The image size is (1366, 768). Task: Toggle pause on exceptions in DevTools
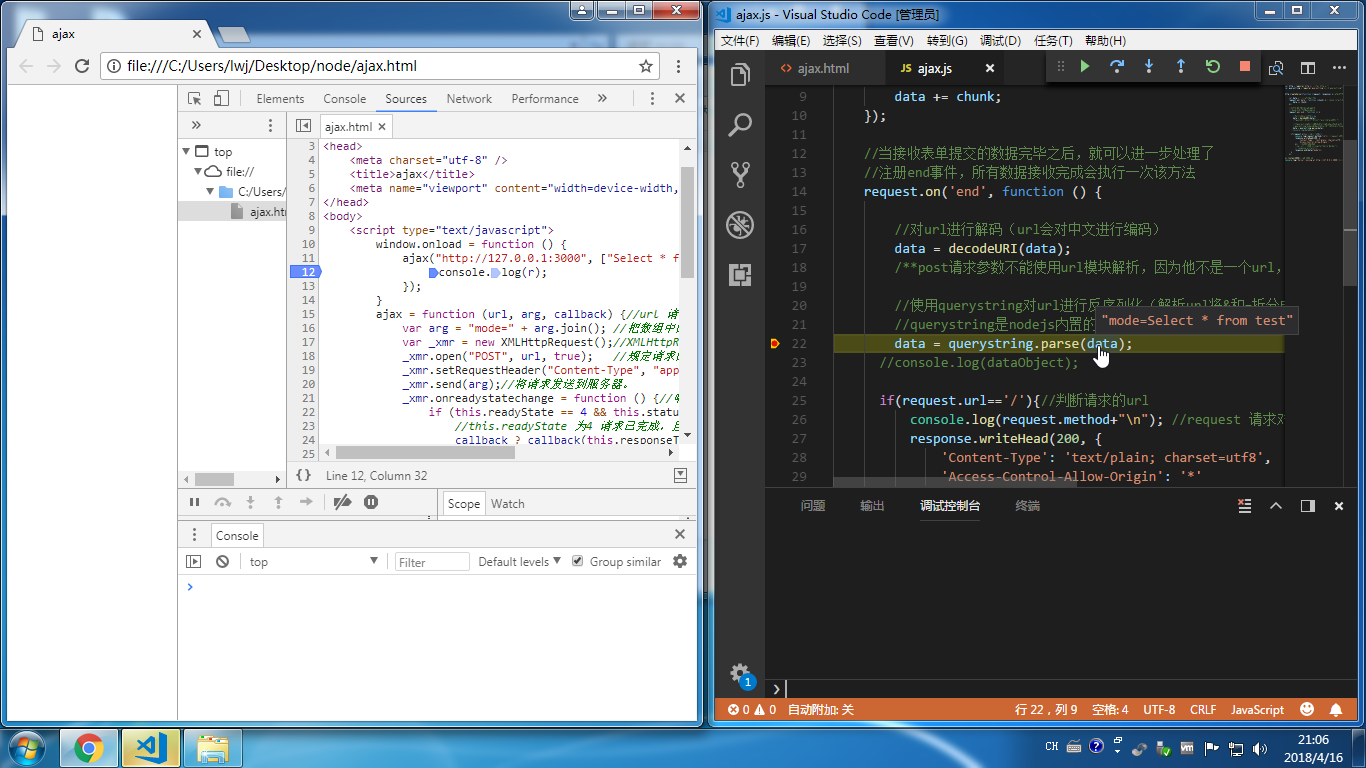371,502
